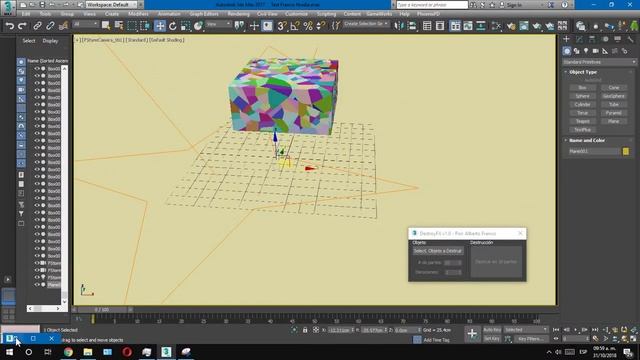The height and width of the screenshot is (360, 640).
Task: Click the Go to Start playback button
Action: click(556, 330)
